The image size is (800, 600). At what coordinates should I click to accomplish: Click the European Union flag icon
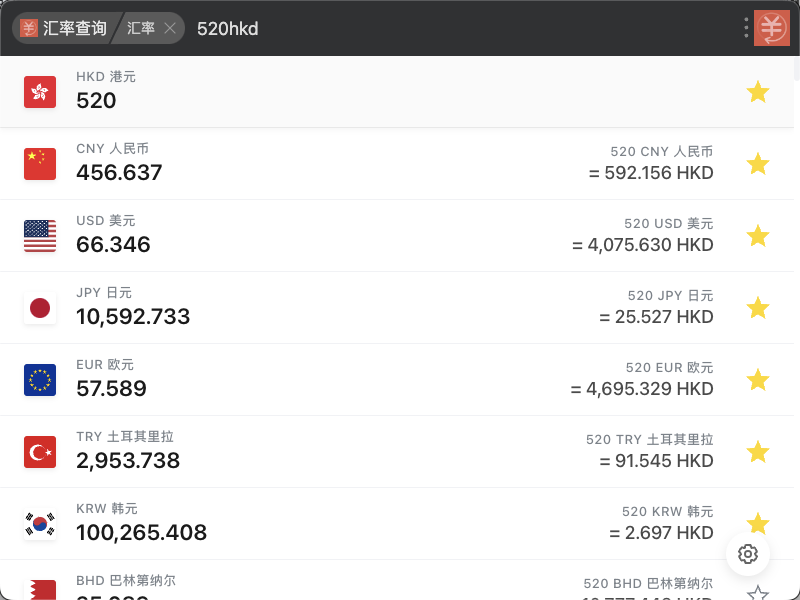click(x=40, y=380)
